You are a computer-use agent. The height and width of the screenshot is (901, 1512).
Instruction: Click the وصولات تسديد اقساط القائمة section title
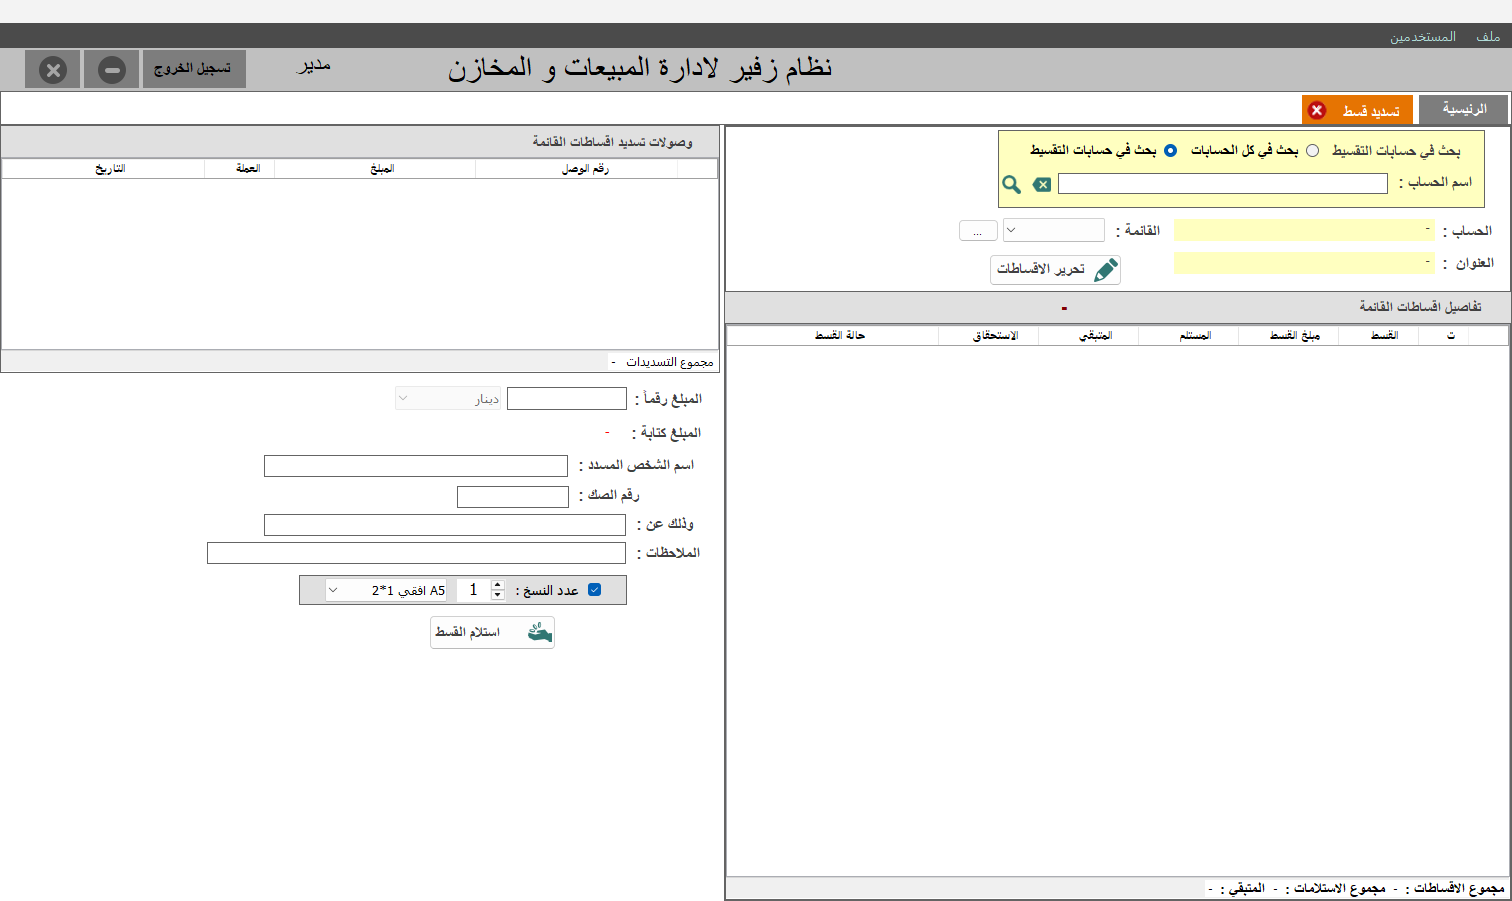(612, 142)
